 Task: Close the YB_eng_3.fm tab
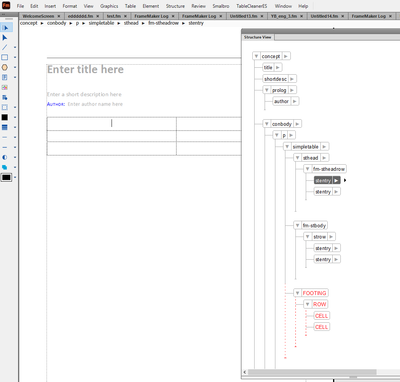(x=301, y=16)
